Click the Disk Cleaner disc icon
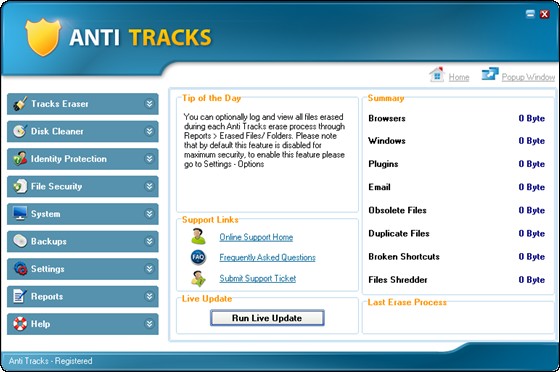 pyautogui.click(x=20, y=131)
